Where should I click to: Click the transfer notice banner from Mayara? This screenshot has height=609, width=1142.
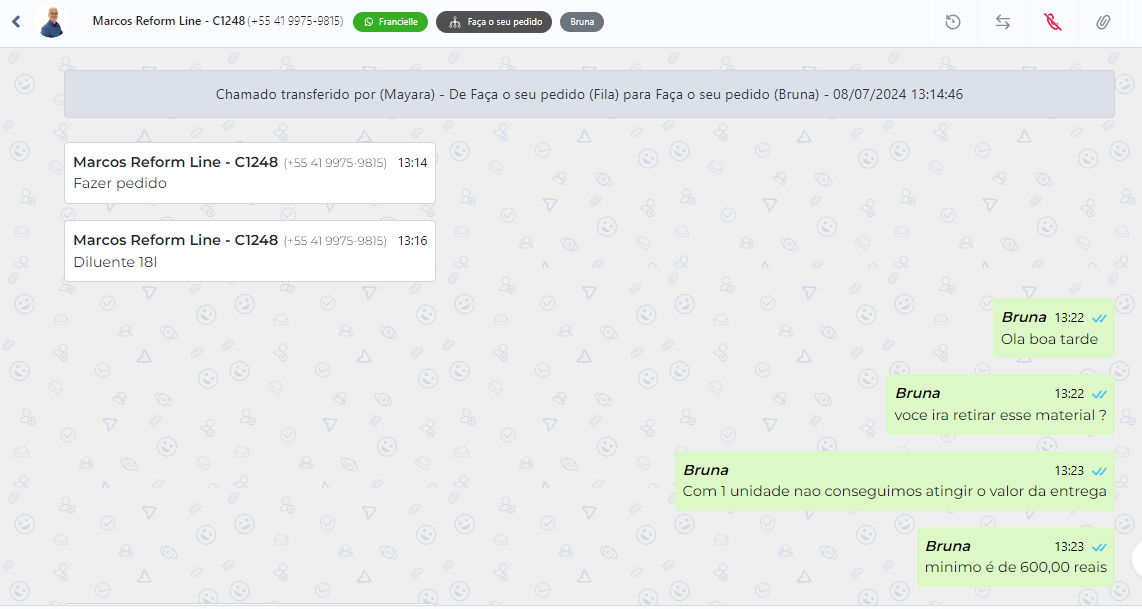[589, 94]
